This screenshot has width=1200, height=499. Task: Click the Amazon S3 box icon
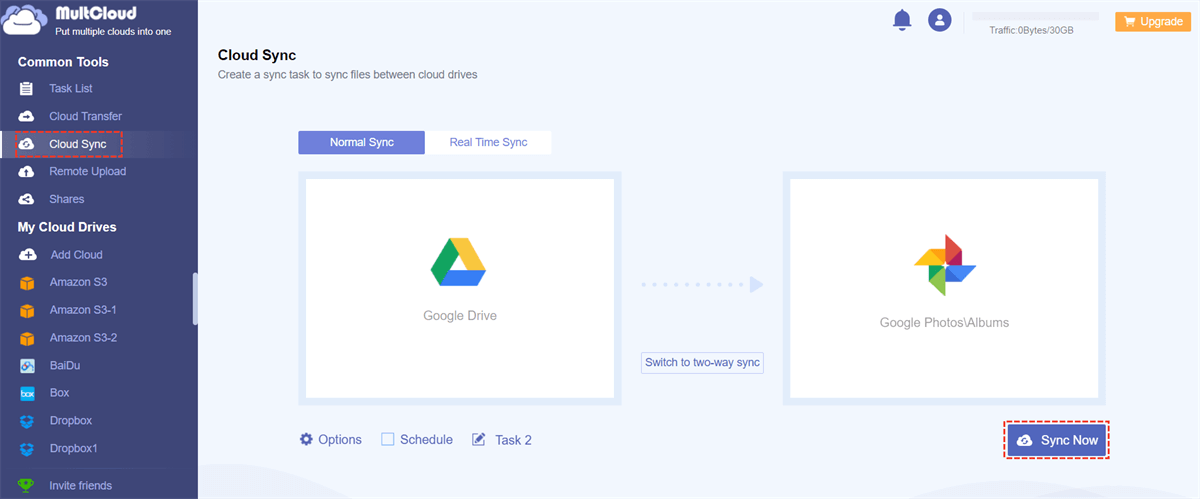pos(27,283)
